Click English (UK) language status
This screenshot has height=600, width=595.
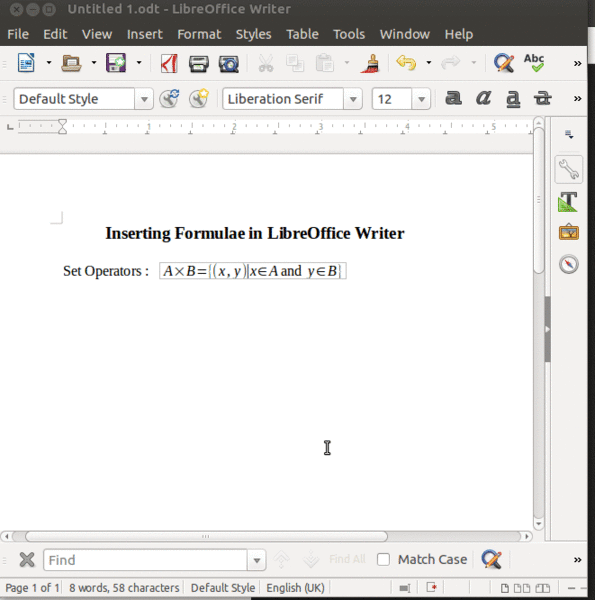pos(295,587)
